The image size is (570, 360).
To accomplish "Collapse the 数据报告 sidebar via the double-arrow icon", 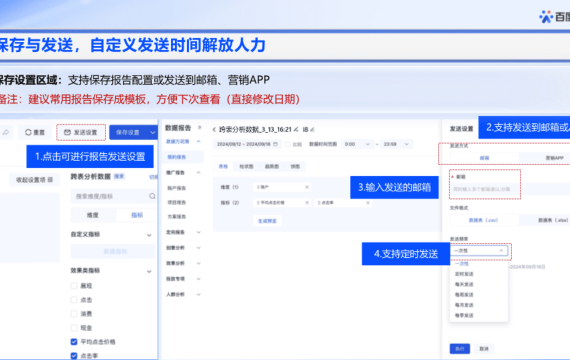I will [200, 128].
